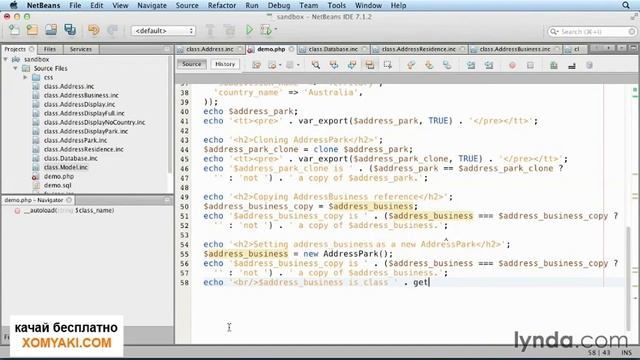Image resolution: width=640 pixels, height=360 pixels.
Task: Select class.AddressPark.inc in project tree
Action: [x=75, y=140]
